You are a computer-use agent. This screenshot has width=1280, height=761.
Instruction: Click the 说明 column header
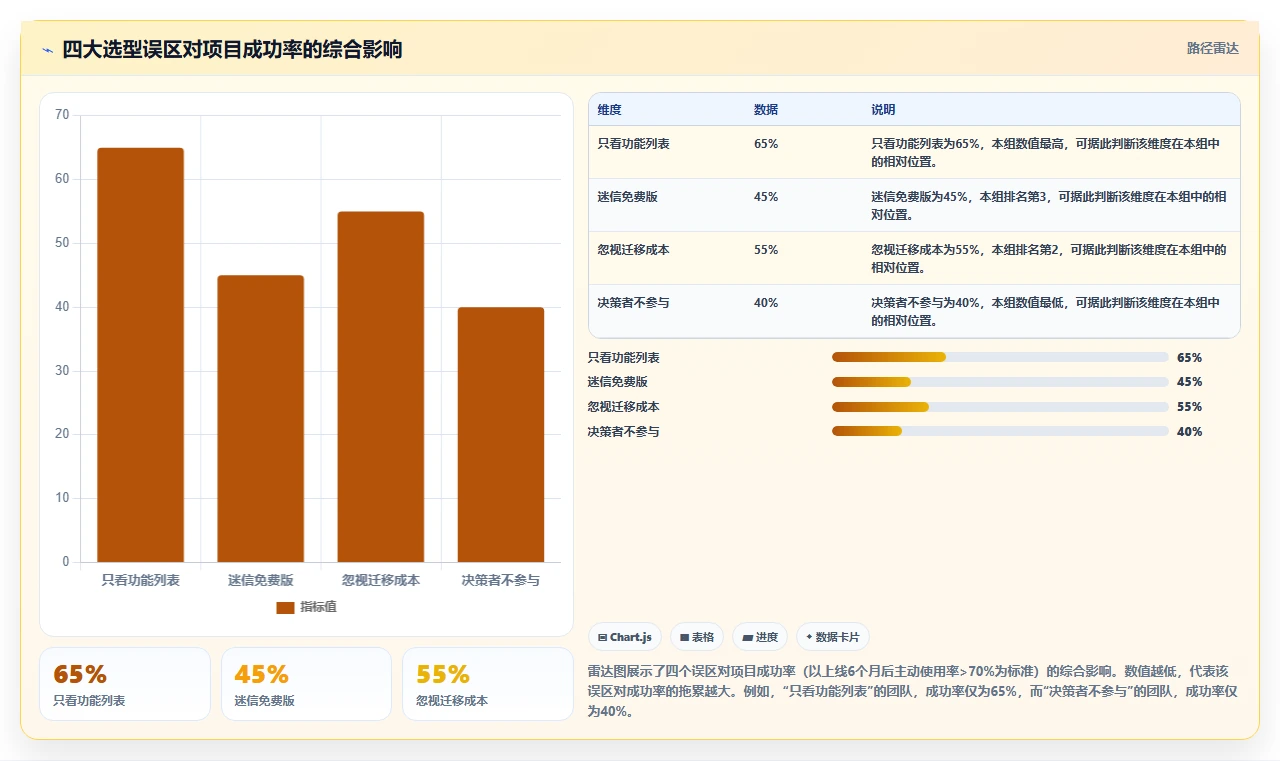(x=883, y=110)
